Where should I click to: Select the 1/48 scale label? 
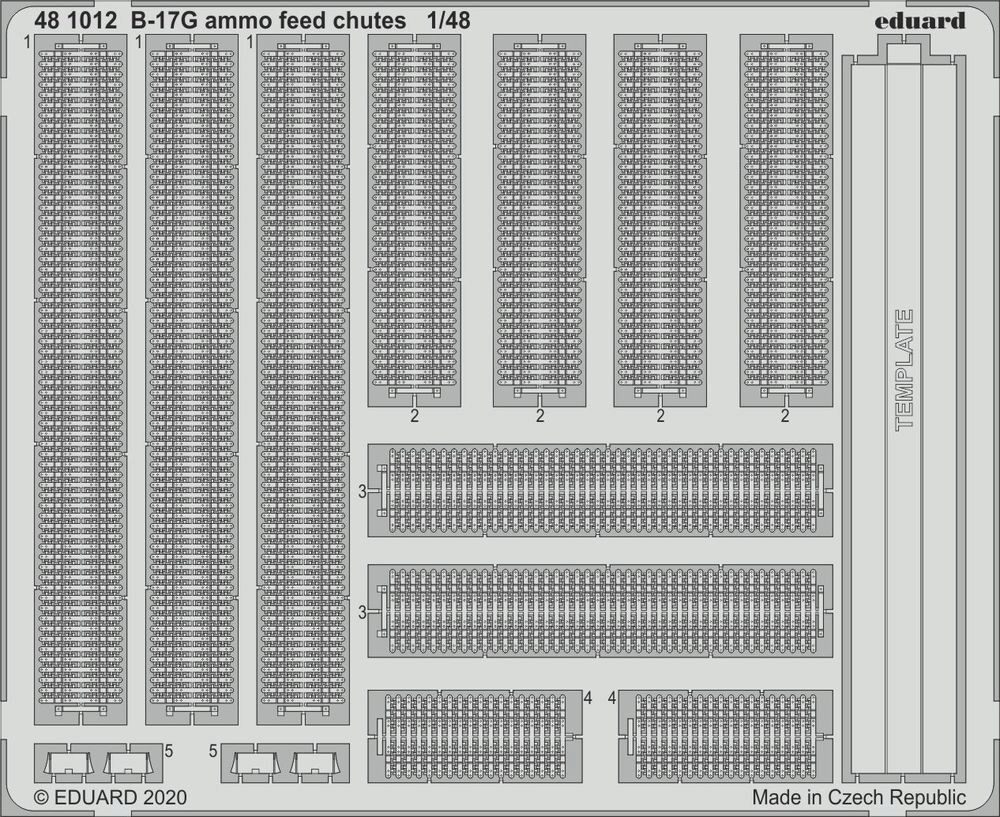tap(447, 20)
